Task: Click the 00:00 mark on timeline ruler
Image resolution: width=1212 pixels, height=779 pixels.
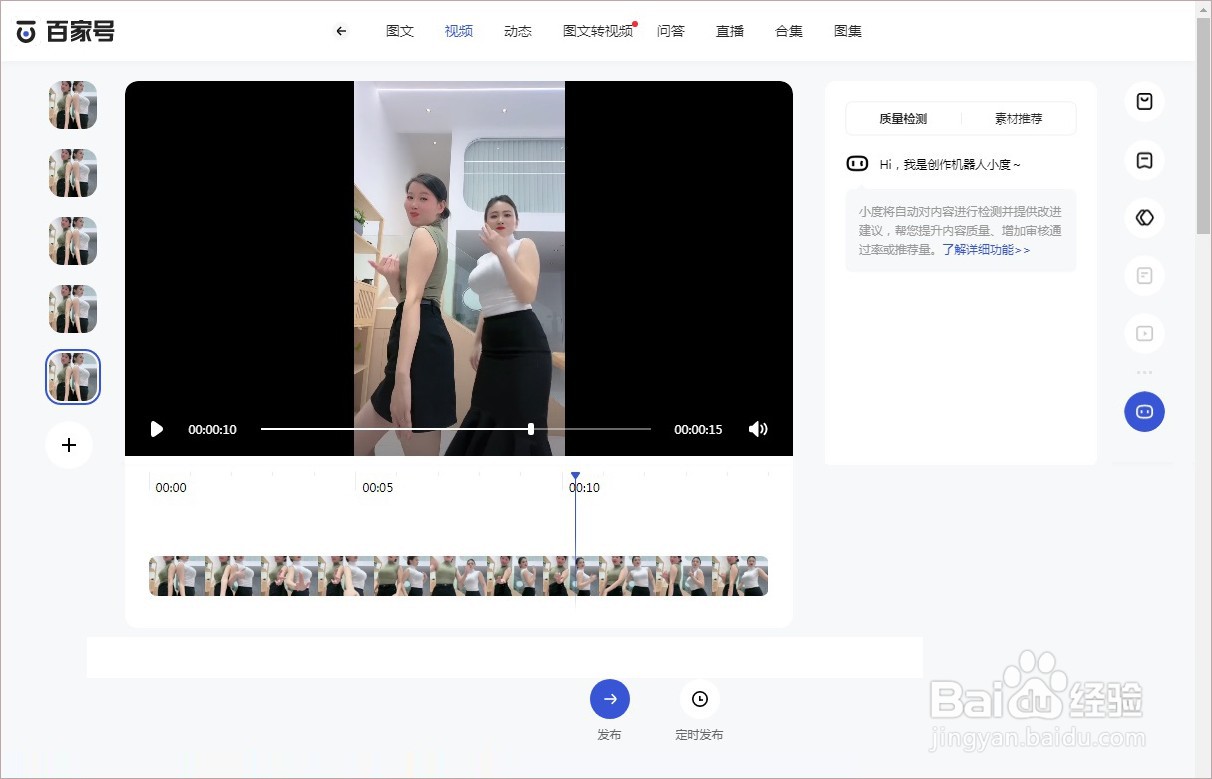Action: [171, 488]
